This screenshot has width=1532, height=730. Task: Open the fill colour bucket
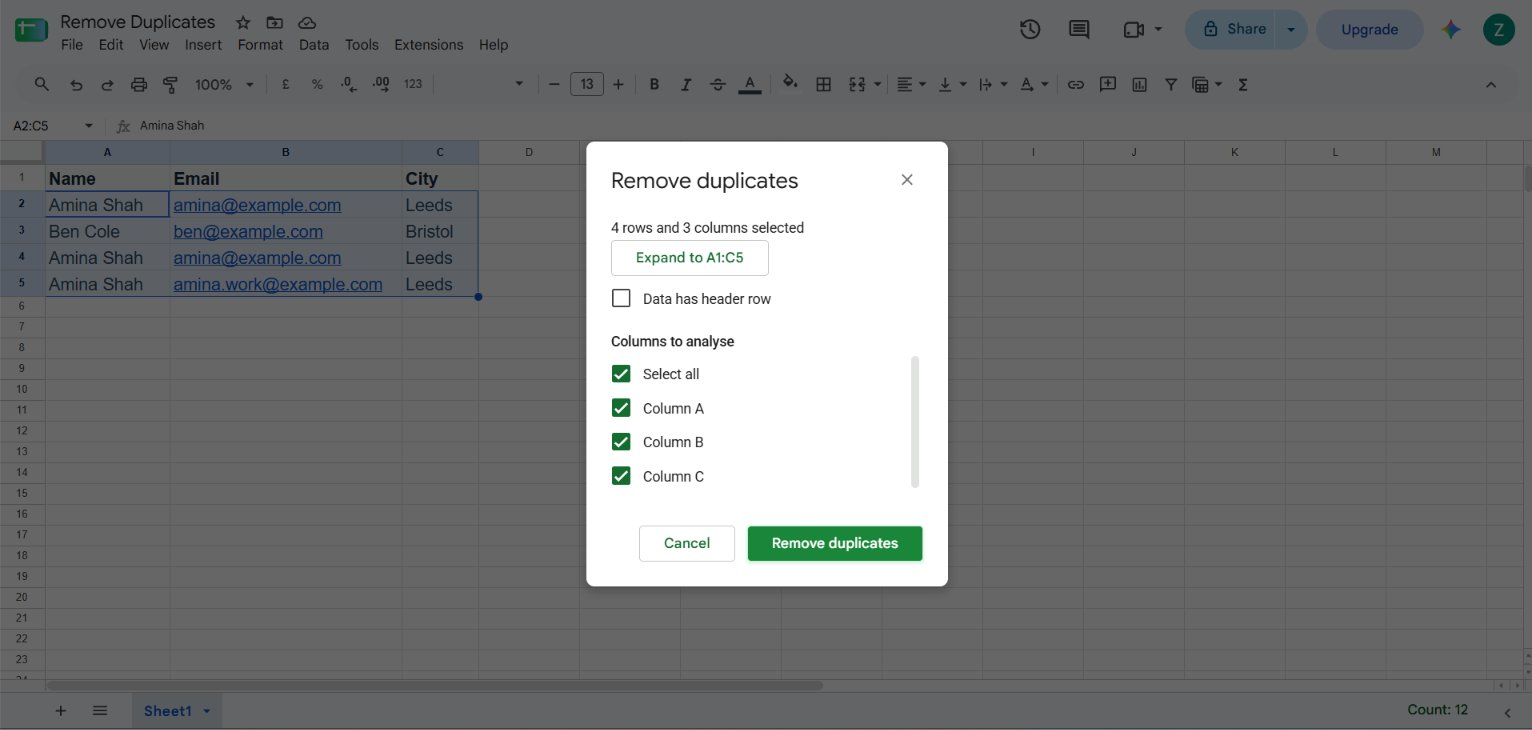(x=790, y=84)
